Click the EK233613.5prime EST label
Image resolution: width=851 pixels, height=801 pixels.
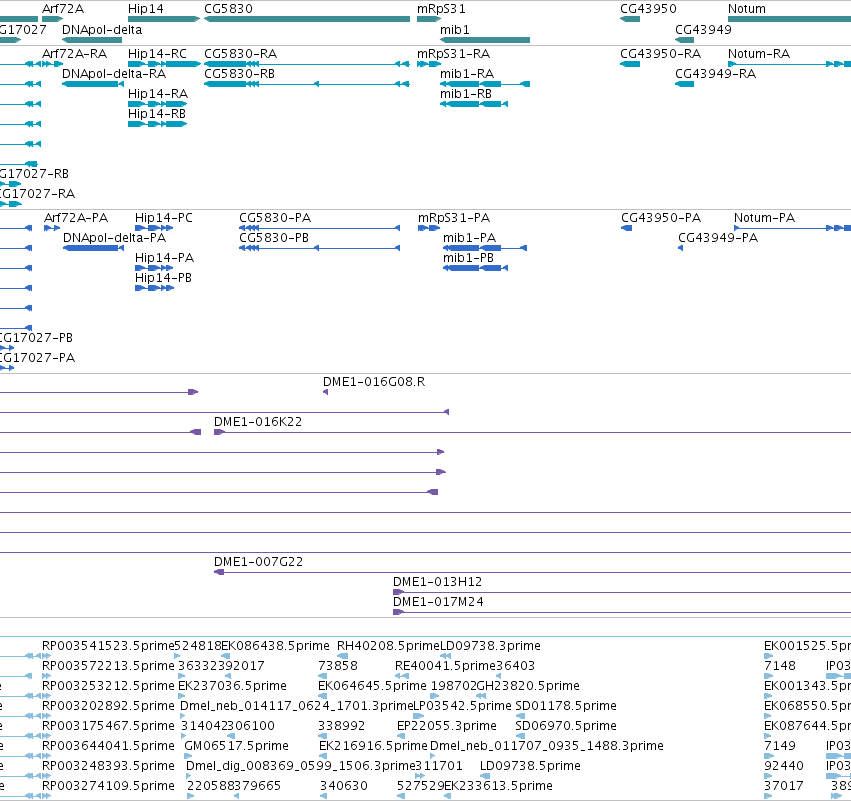498,786
